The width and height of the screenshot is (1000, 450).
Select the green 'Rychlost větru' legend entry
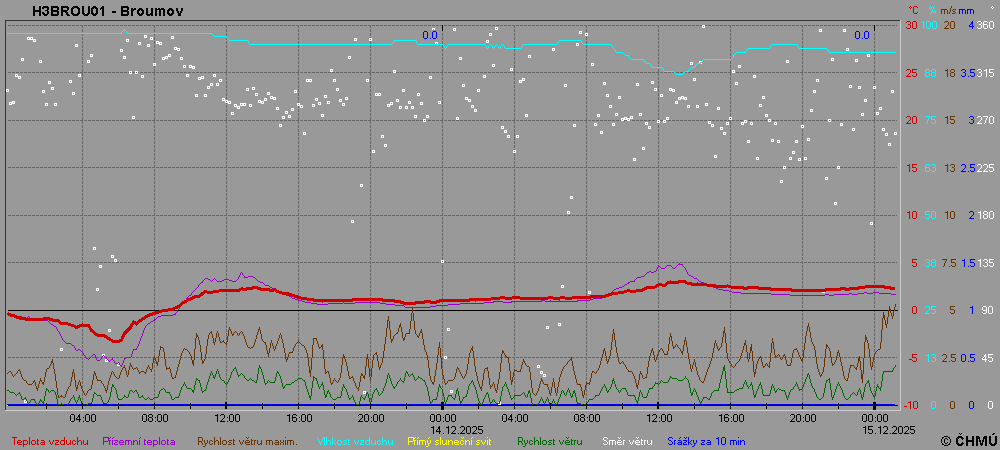pos(550,440)
